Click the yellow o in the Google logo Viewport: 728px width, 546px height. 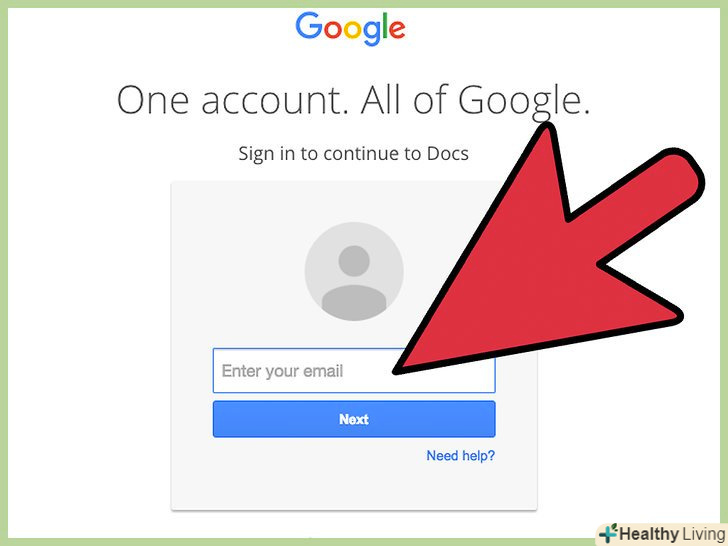tap(352, 29)
